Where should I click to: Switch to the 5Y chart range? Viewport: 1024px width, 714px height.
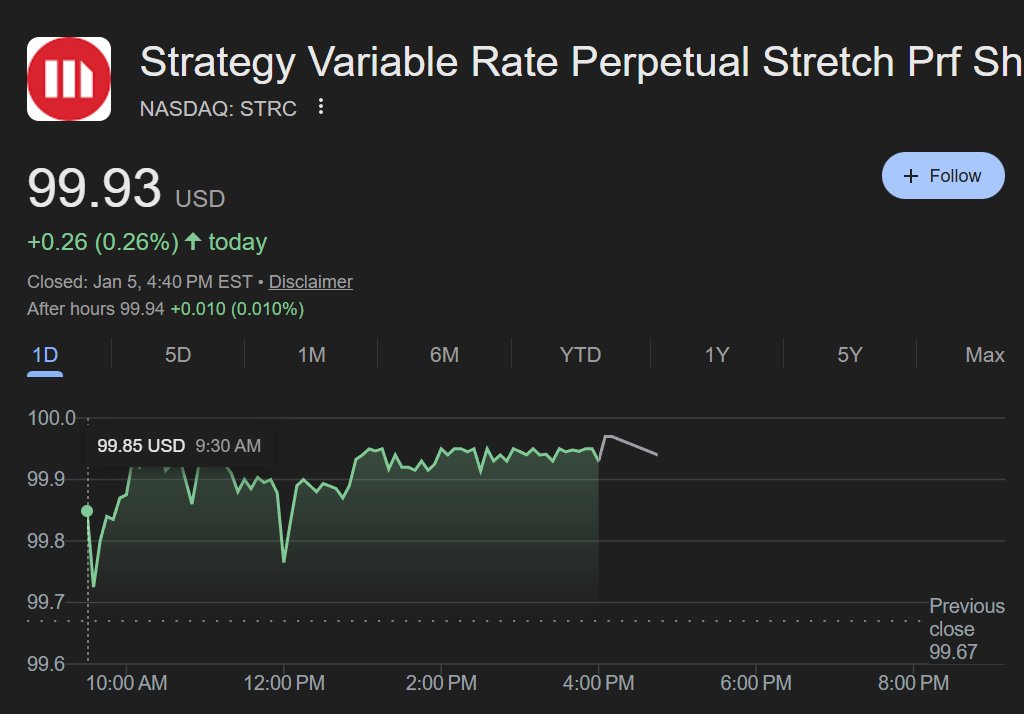[850, 355]
